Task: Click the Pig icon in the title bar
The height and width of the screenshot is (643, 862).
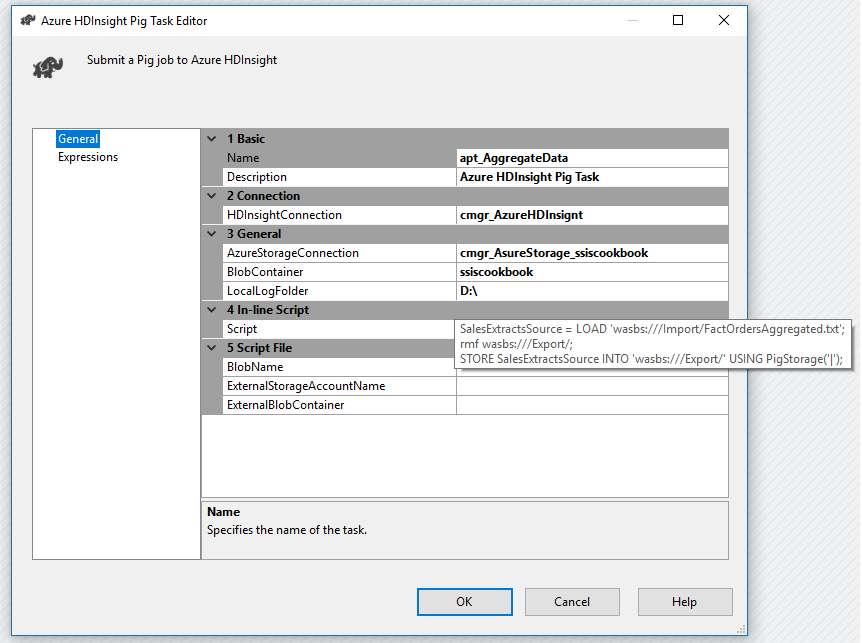Action: pos(27,21)
